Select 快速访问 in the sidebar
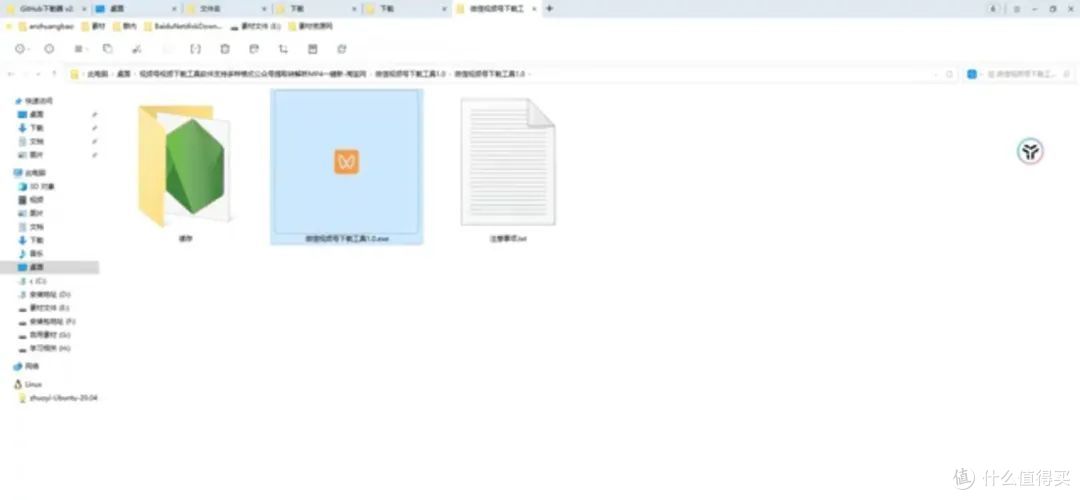 (x=39, y=101)
